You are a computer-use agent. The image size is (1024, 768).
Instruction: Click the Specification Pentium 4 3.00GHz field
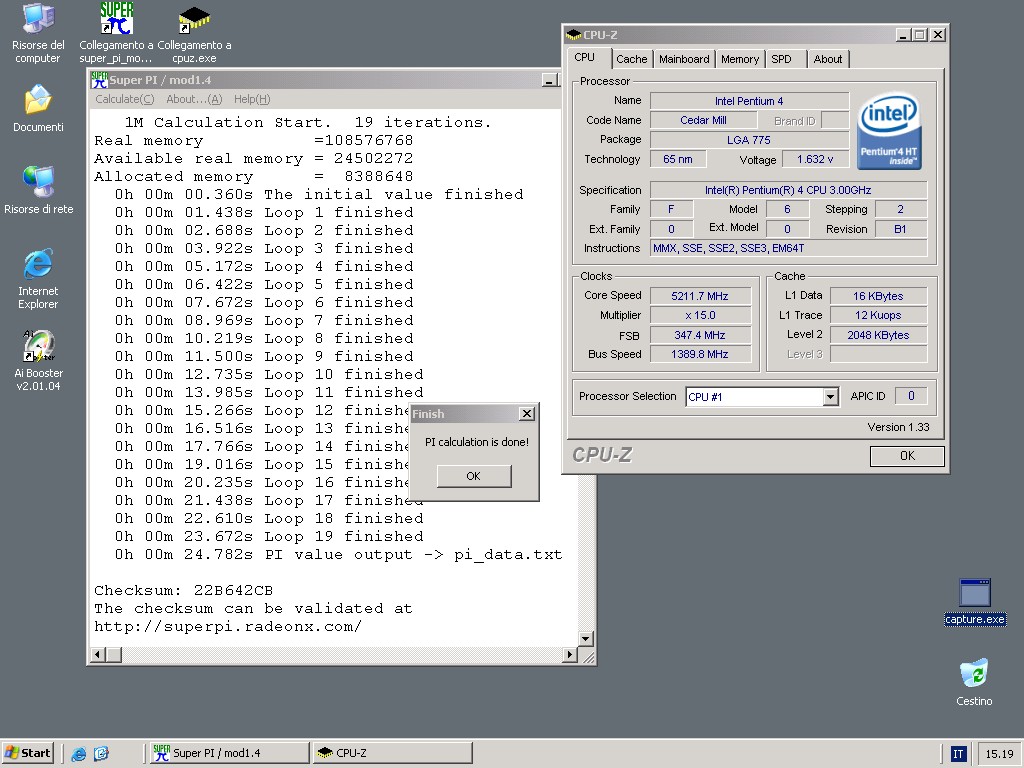788,190
